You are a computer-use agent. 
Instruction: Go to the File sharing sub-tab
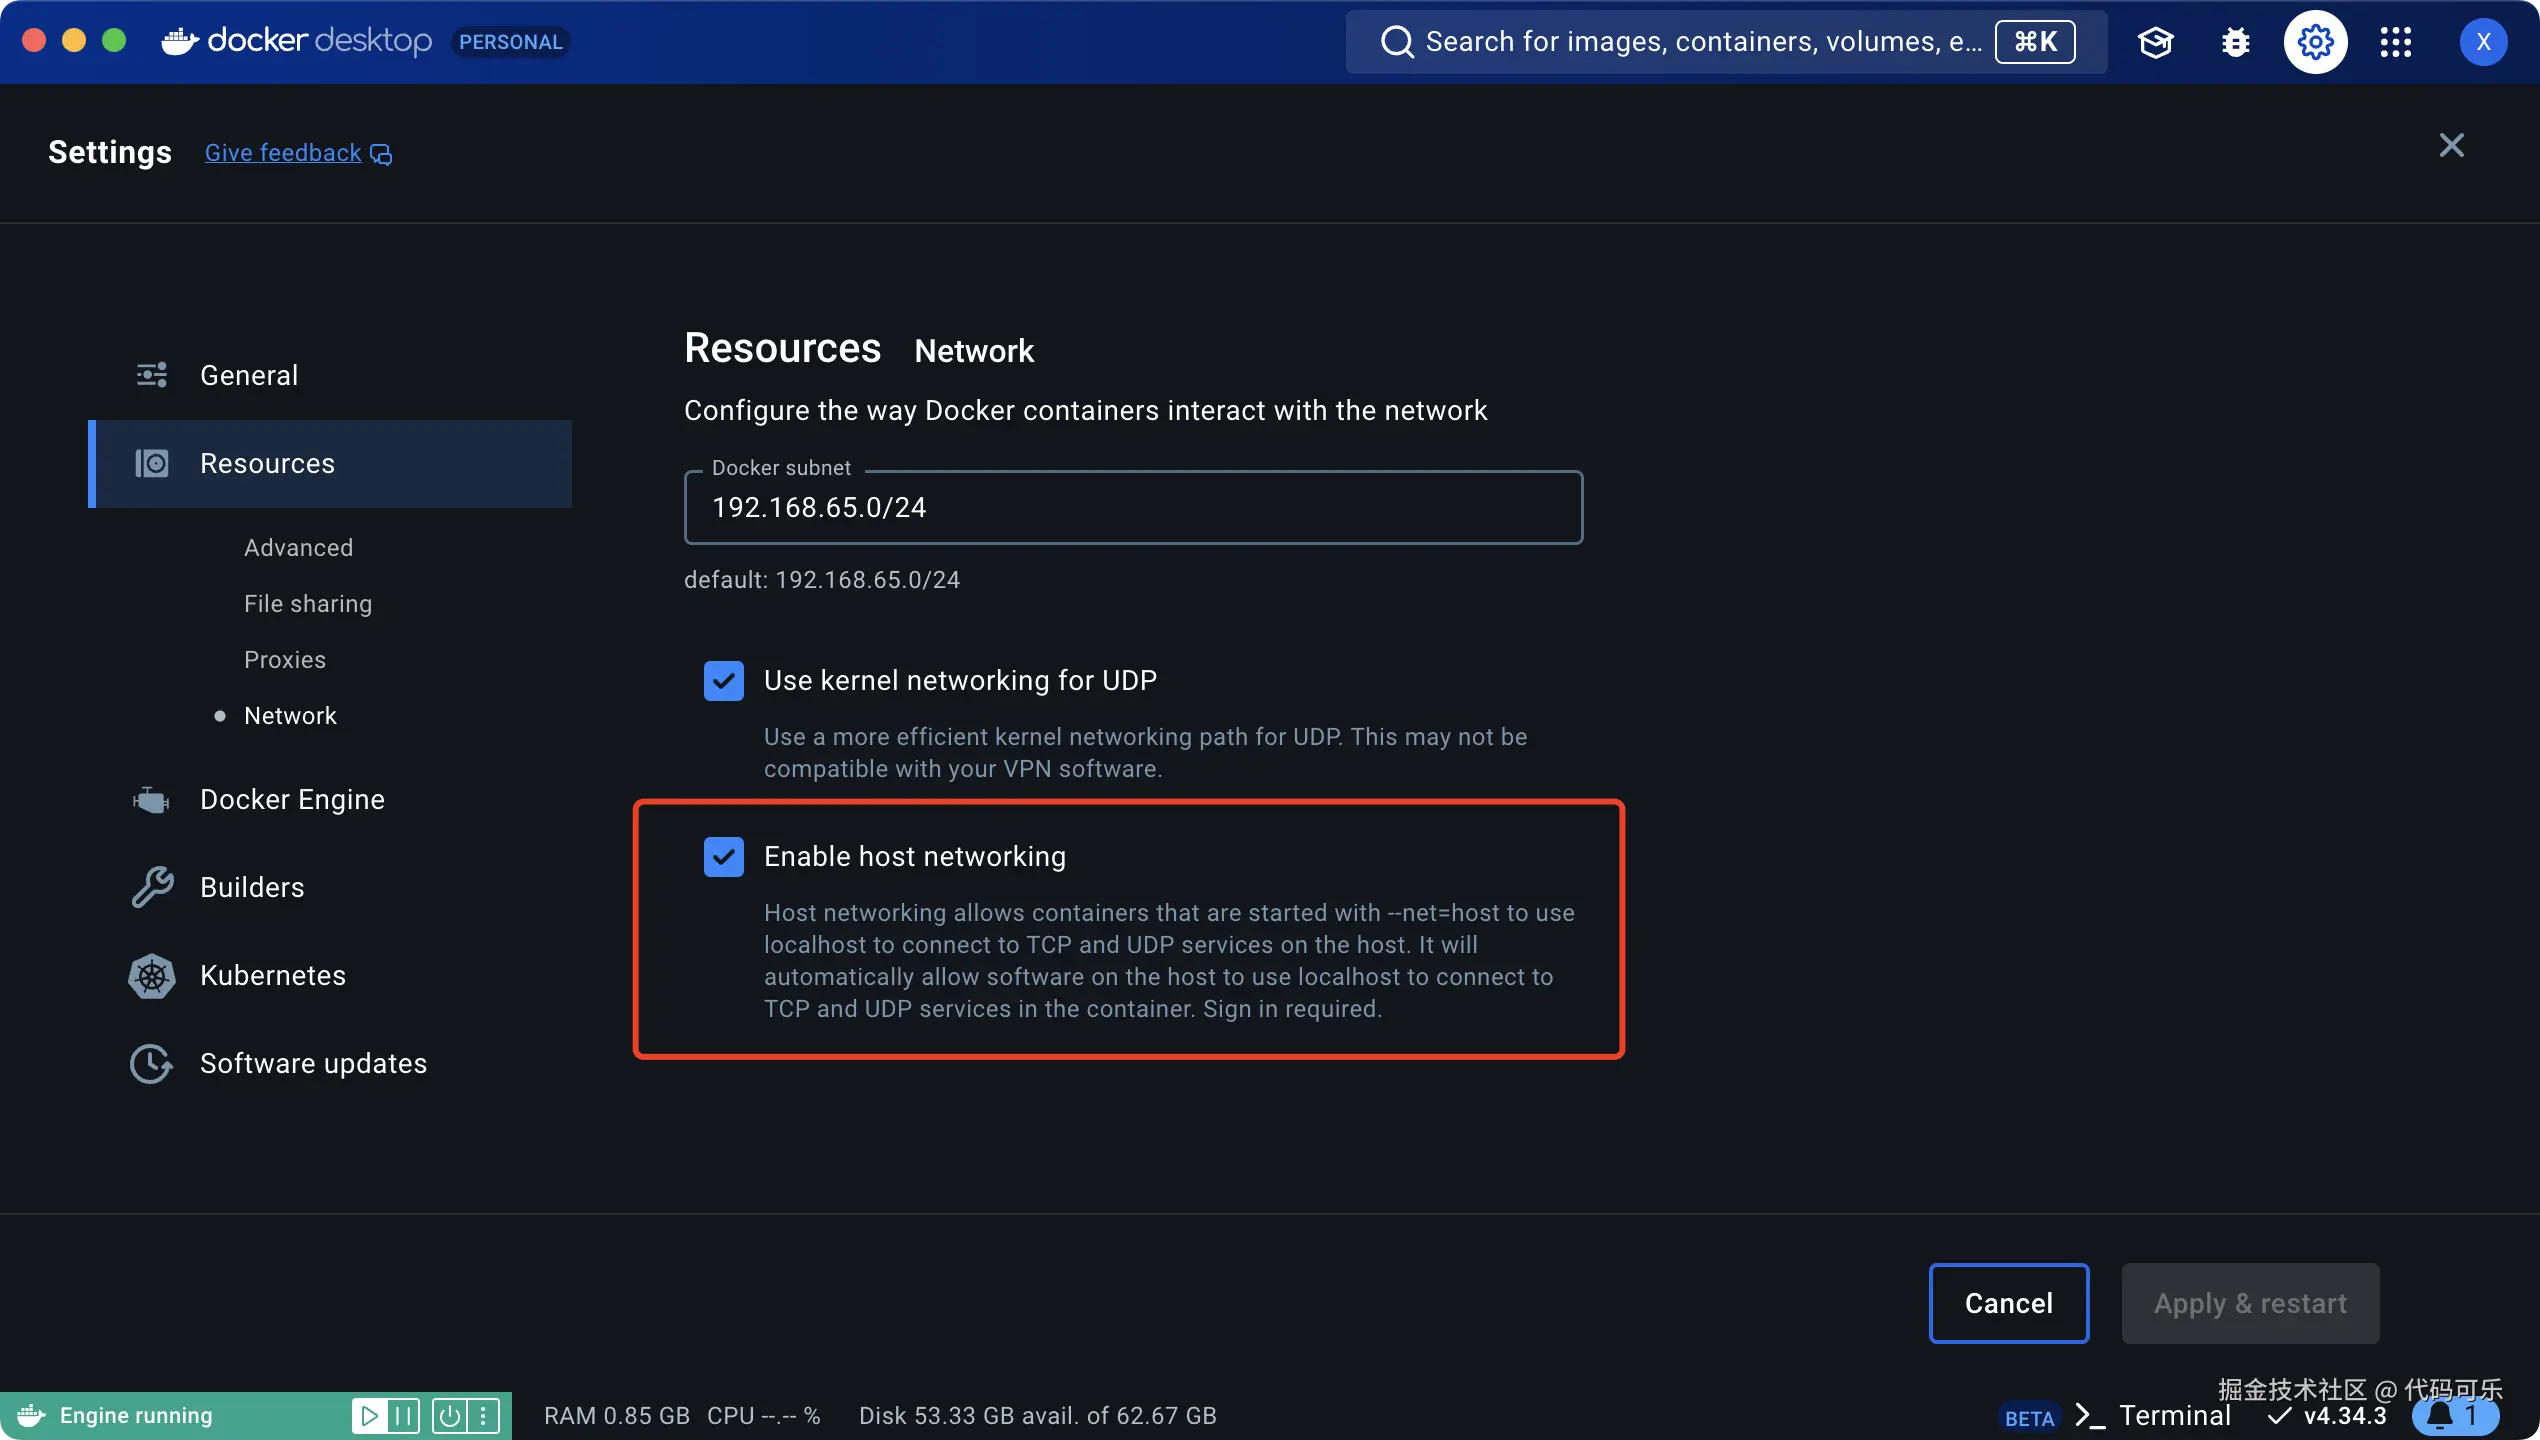[307, 603]
